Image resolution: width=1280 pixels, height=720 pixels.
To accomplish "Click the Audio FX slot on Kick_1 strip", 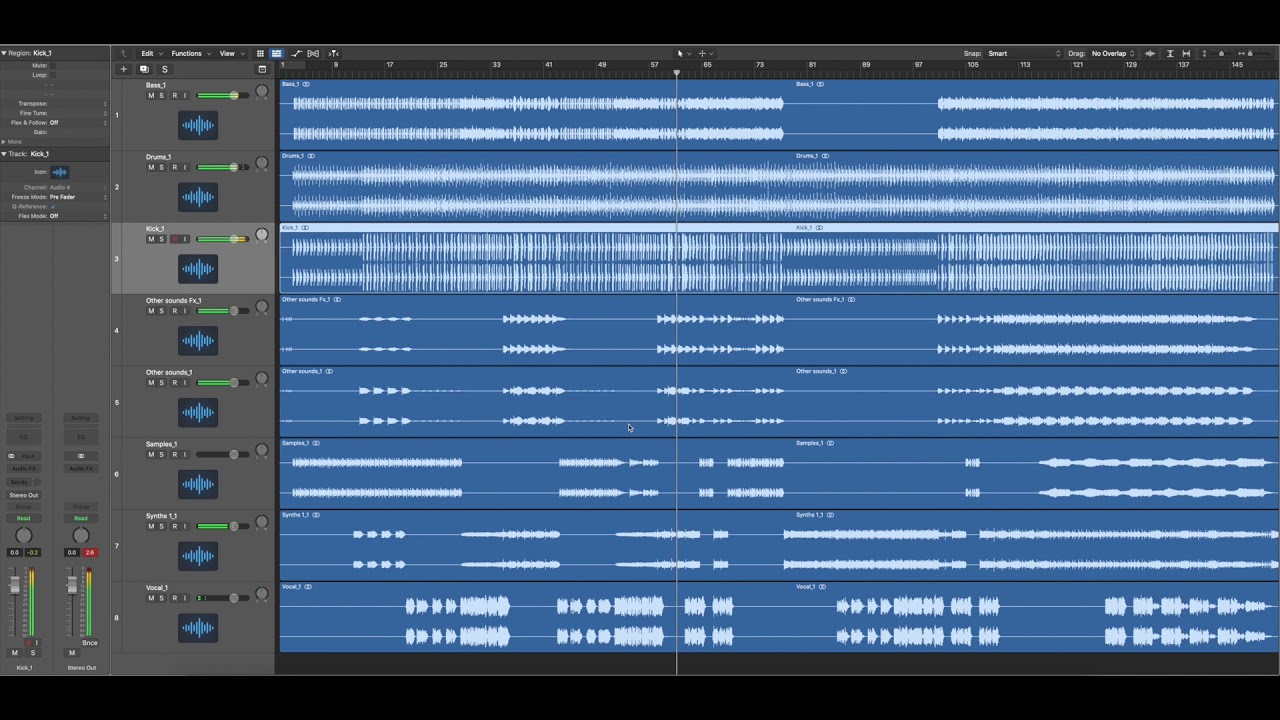I will [24, 468].
